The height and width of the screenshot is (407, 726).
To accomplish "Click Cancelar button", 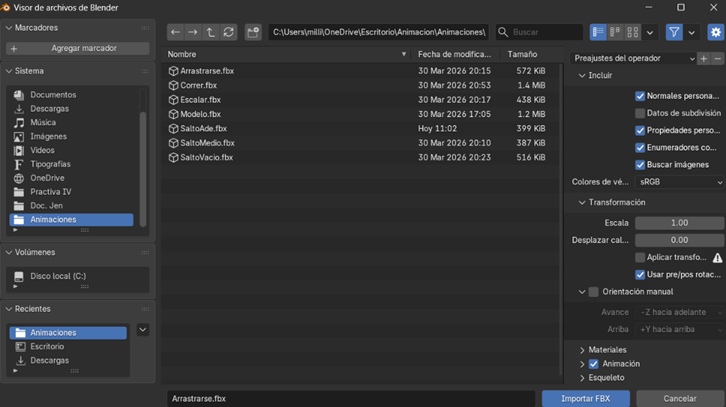I will click(x=680, y=398).
